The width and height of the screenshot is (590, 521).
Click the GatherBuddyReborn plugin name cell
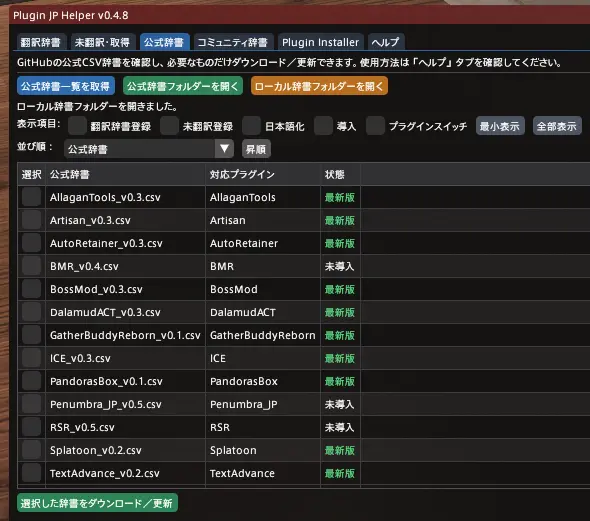263,335
